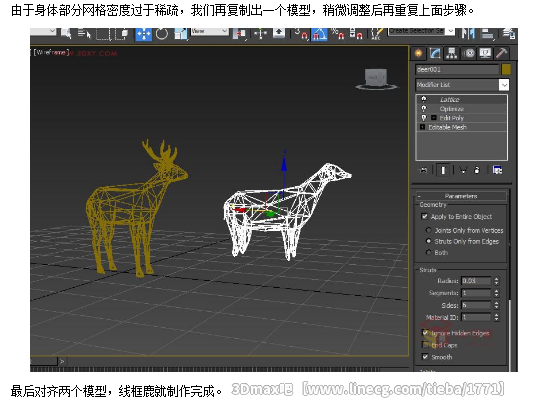Click the deer001 object color swatch
Viewport: 544px width, 408px height.
(x=506, y=69)
